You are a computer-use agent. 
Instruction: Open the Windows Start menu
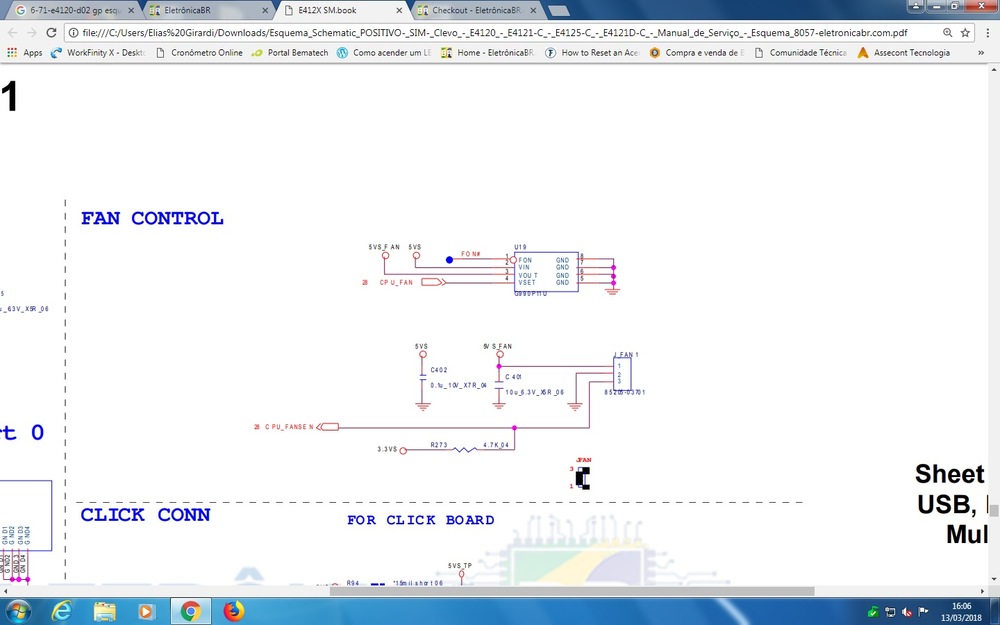pos(18,611)
